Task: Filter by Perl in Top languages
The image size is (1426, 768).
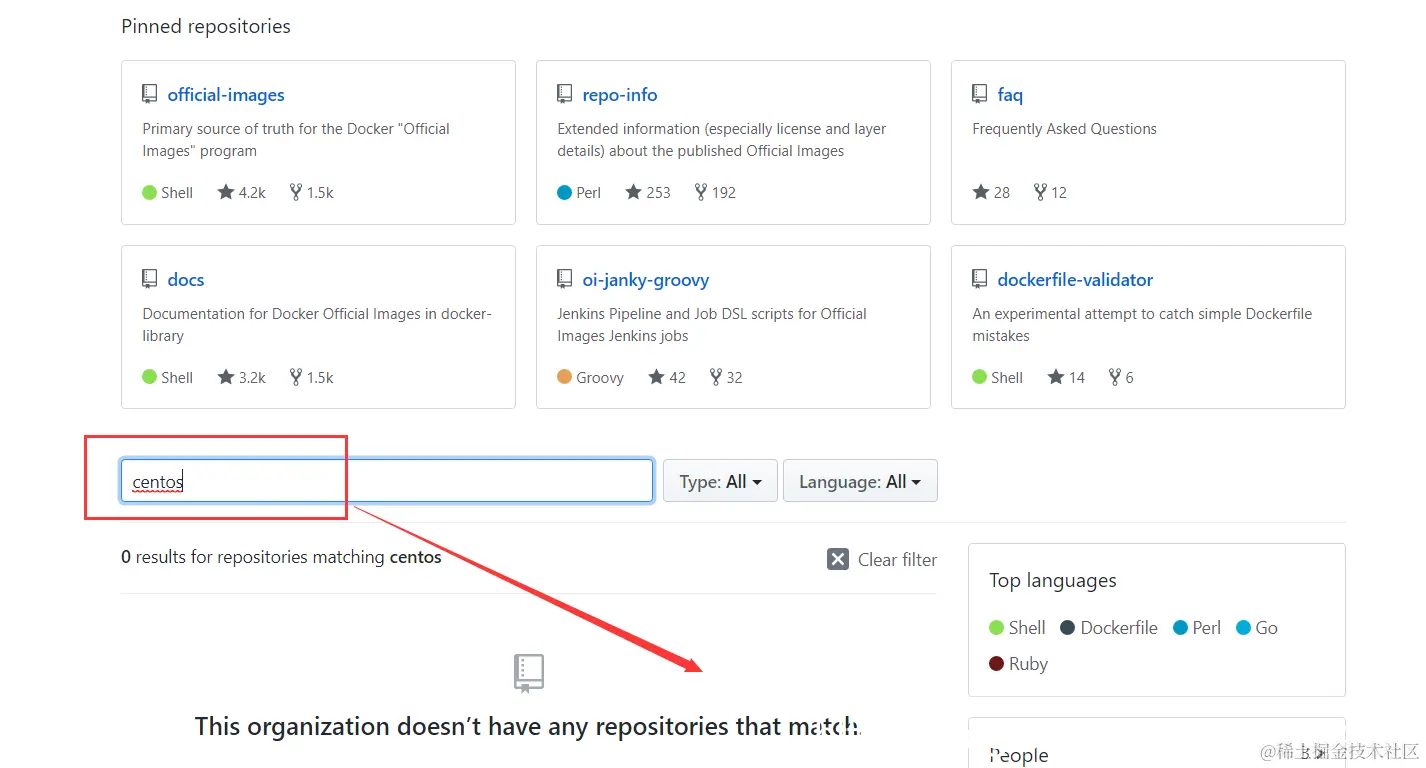Action: (x=1197, y=628)
